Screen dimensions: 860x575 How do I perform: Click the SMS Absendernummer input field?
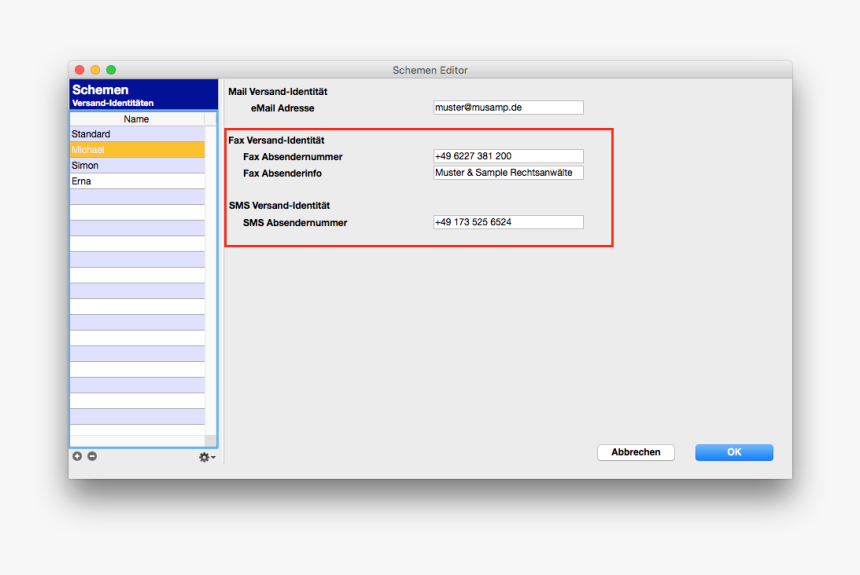pyautogui.click(x=508, y=222)
